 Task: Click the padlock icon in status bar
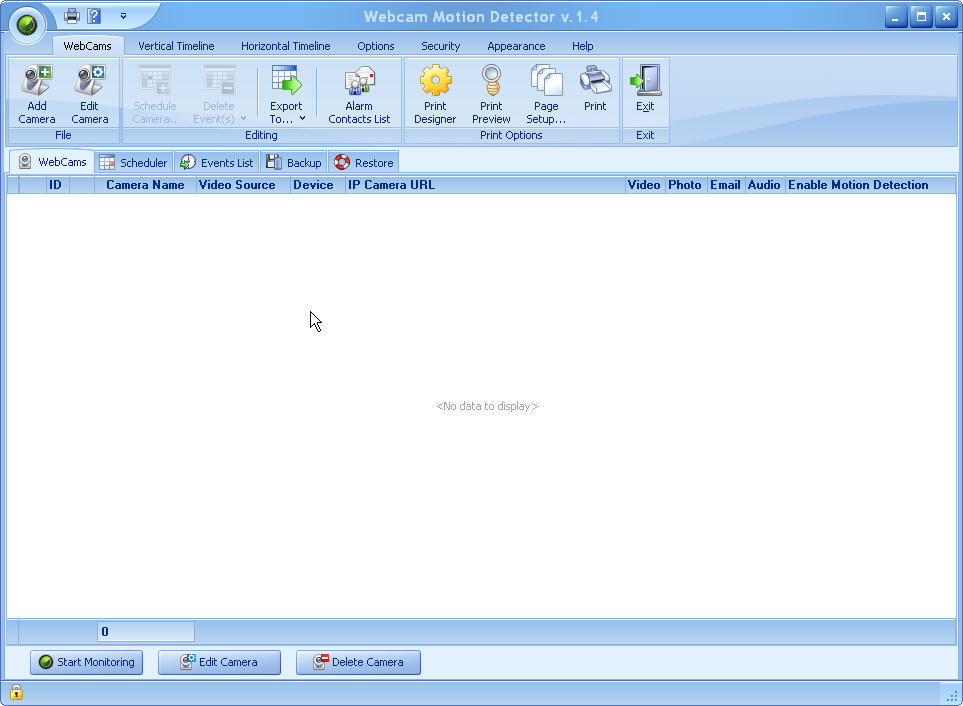point(16,692)
